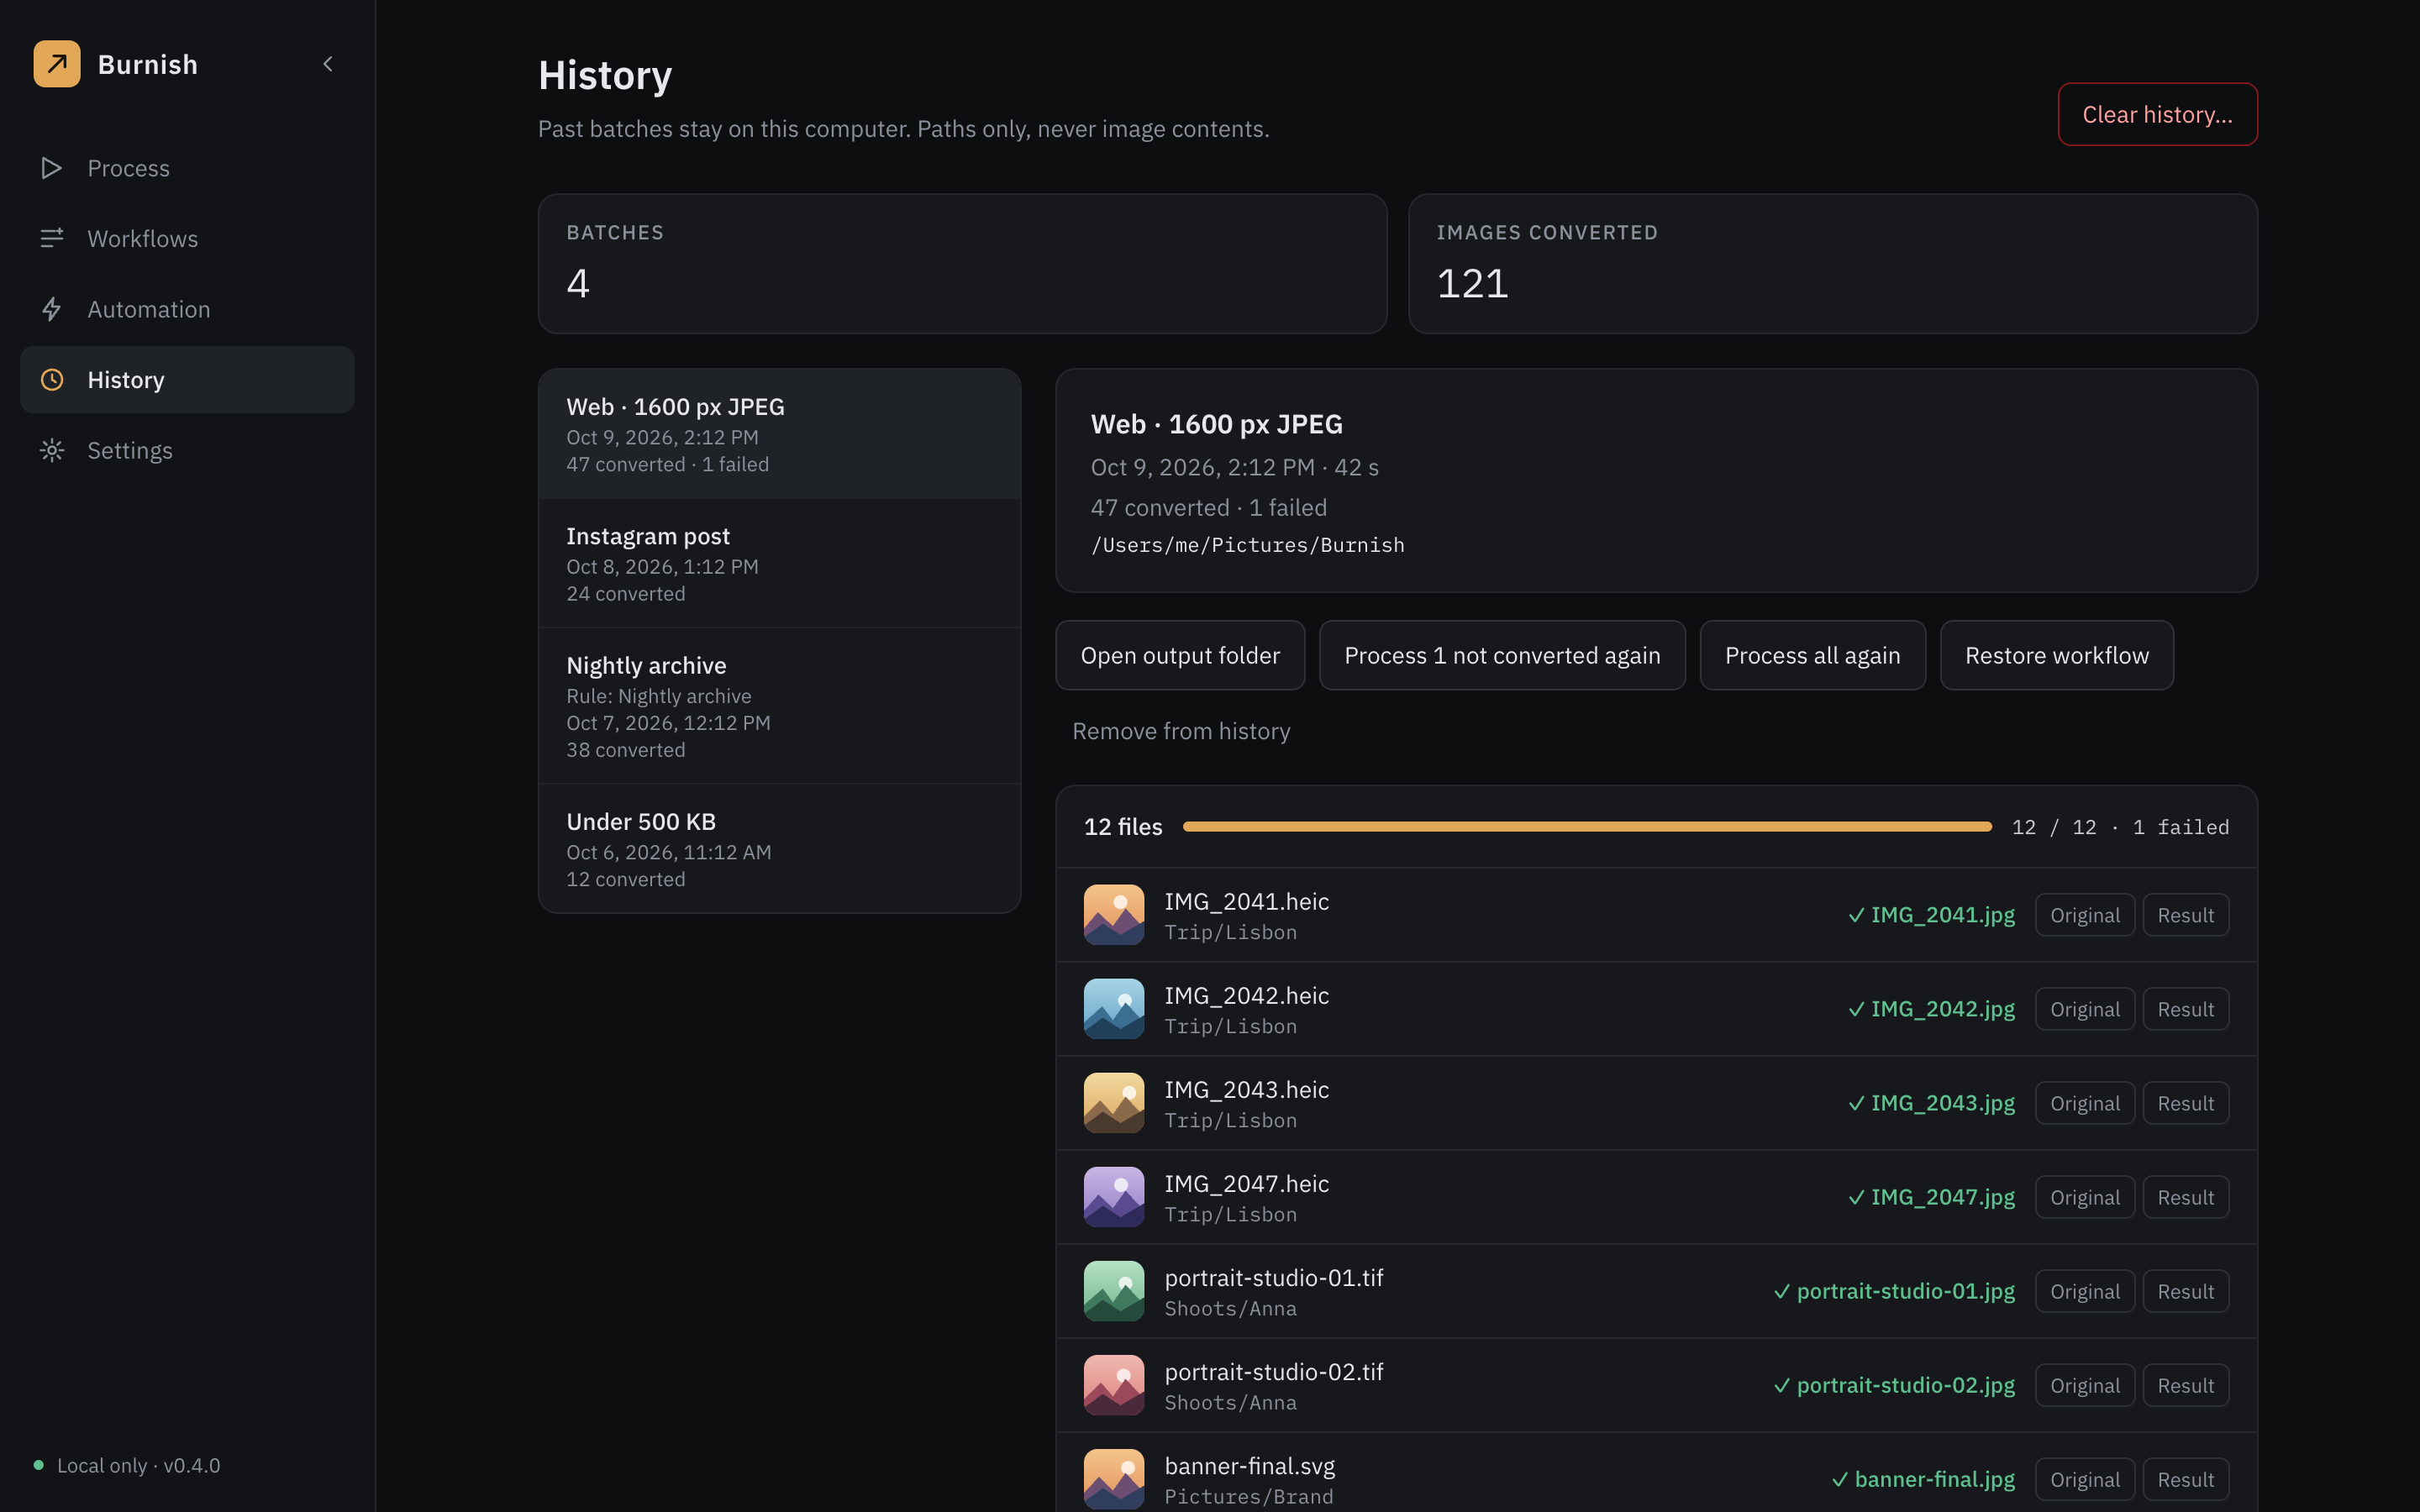Show Original for portrait-studio-02.tif
The width and height of the screenshot is (2420, 1512).
[x=2085, y=1385]
